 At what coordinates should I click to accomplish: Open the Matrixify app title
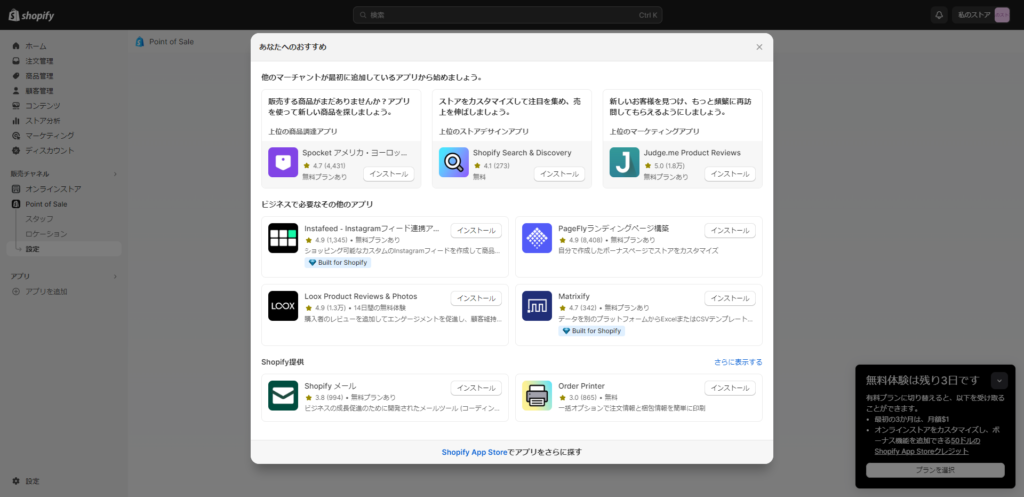click(x=574, y=297)
